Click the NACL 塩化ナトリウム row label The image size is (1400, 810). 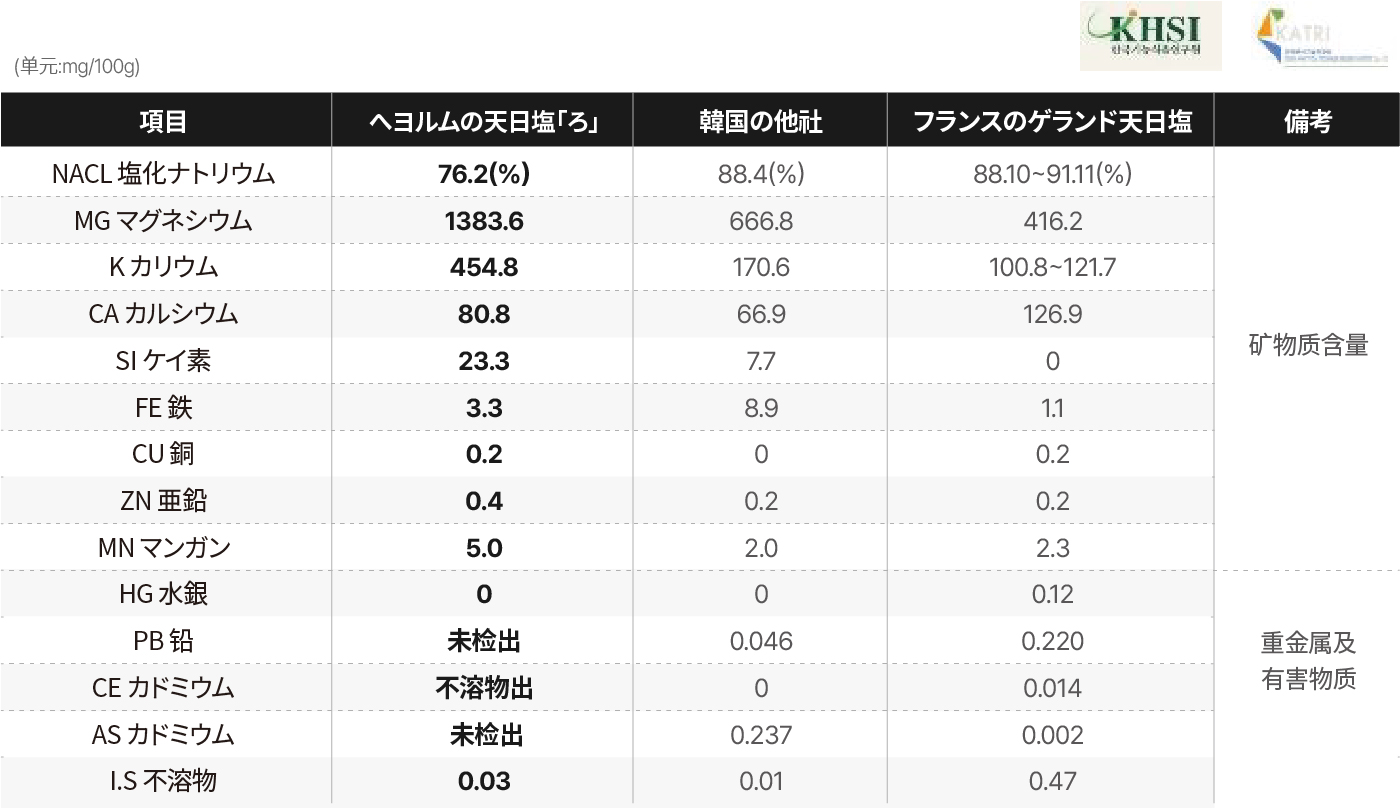[x=164, y=174]
